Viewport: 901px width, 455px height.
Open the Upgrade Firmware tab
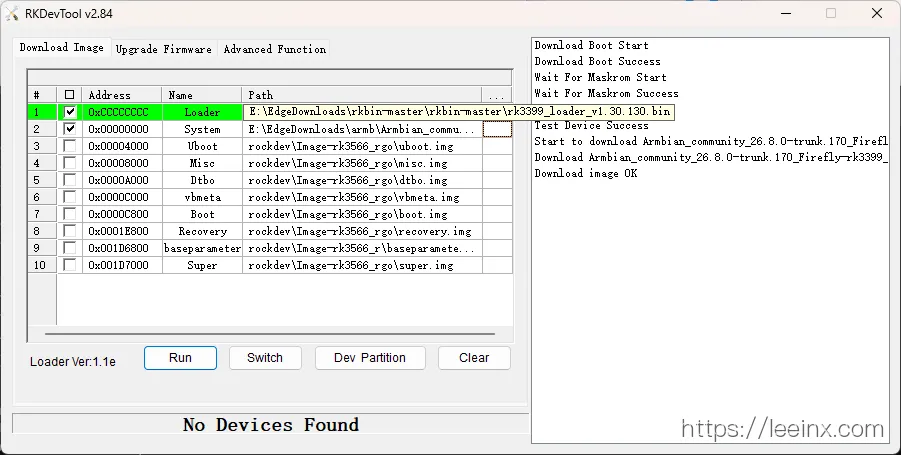pyautogui.click(x=164, y=49)
